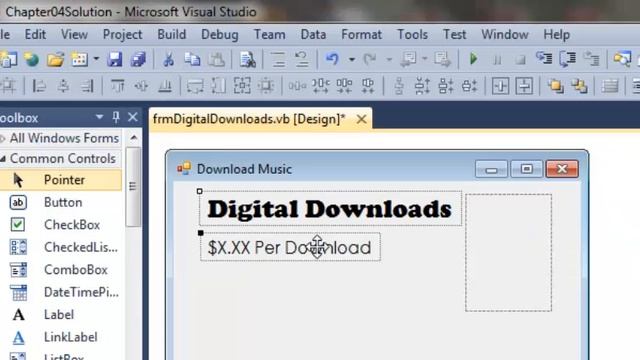Open the Team menu
Image resolution: width=640 pixels, height=360 pixels.
pyautogui.click(x=269, y=35)
